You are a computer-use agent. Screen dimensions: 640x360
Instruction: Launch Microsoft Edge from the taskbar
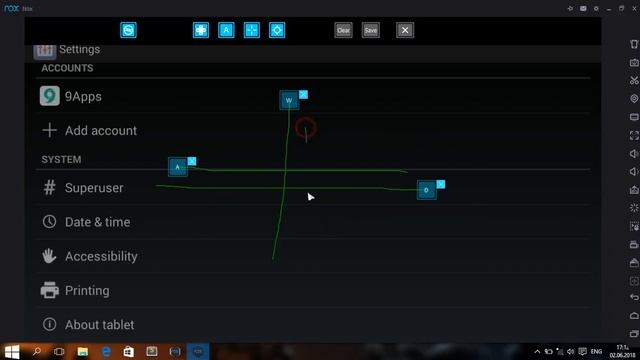point(106,351)
